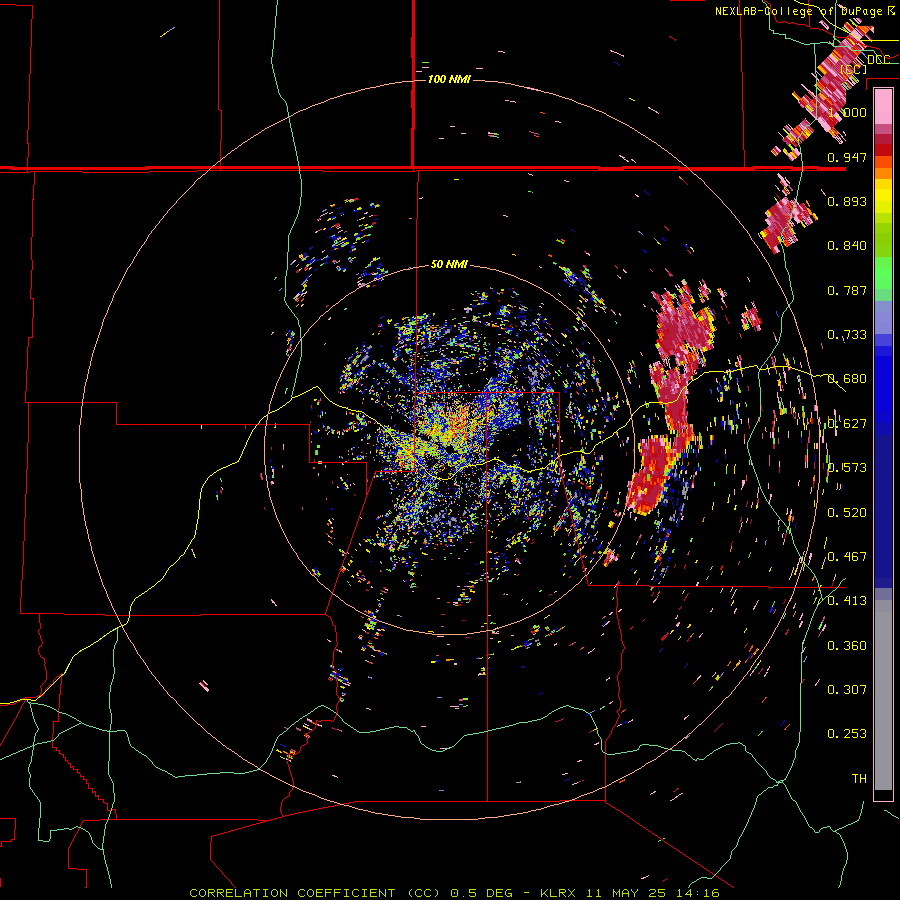Click the 0.840 scale value
Image resolution: width=900 pixels, height=900 pixels.
click(847, 246)
